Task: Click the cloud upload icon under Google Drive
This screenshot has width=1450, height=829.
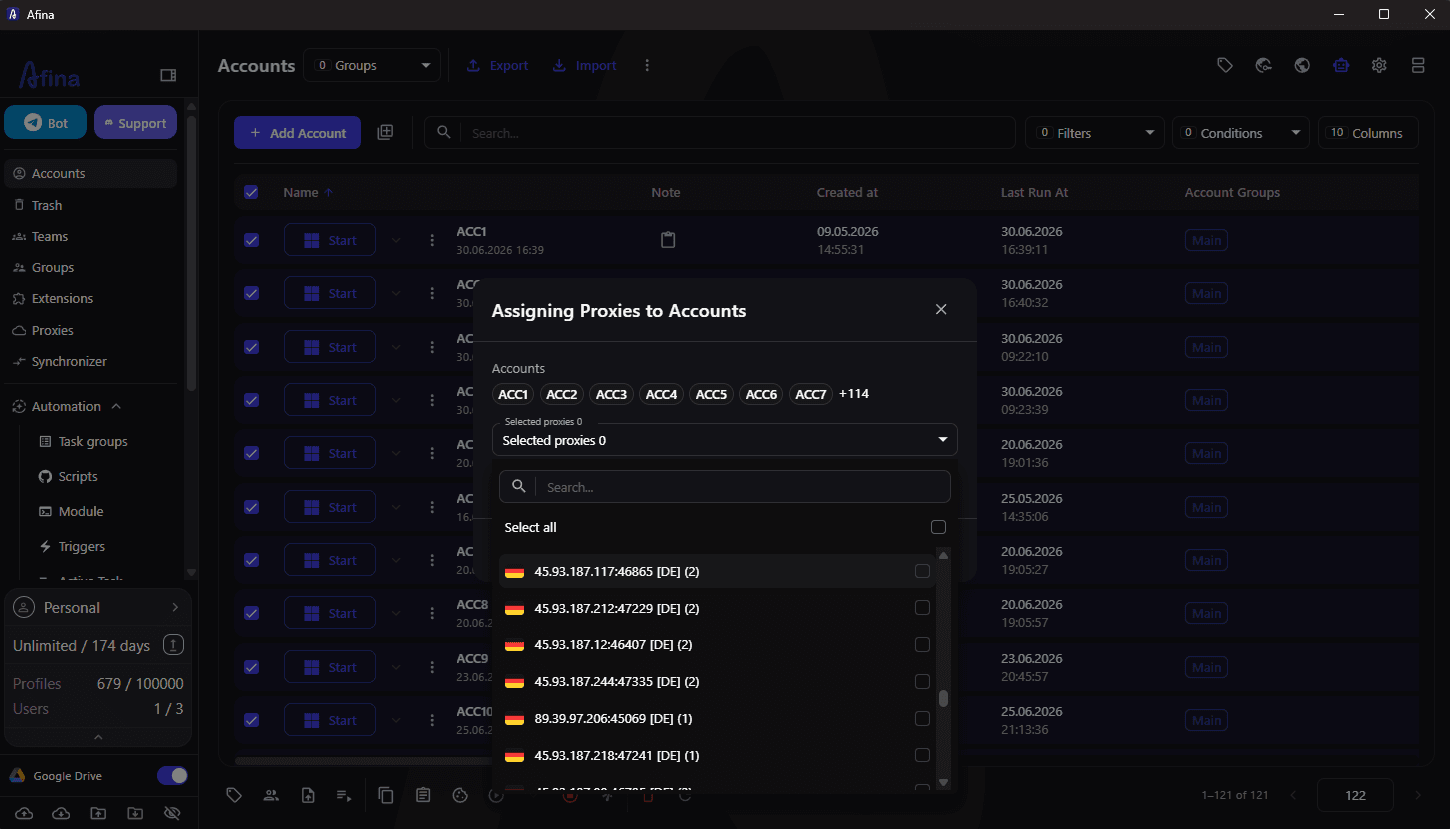Action: click(x=24, y=813)
